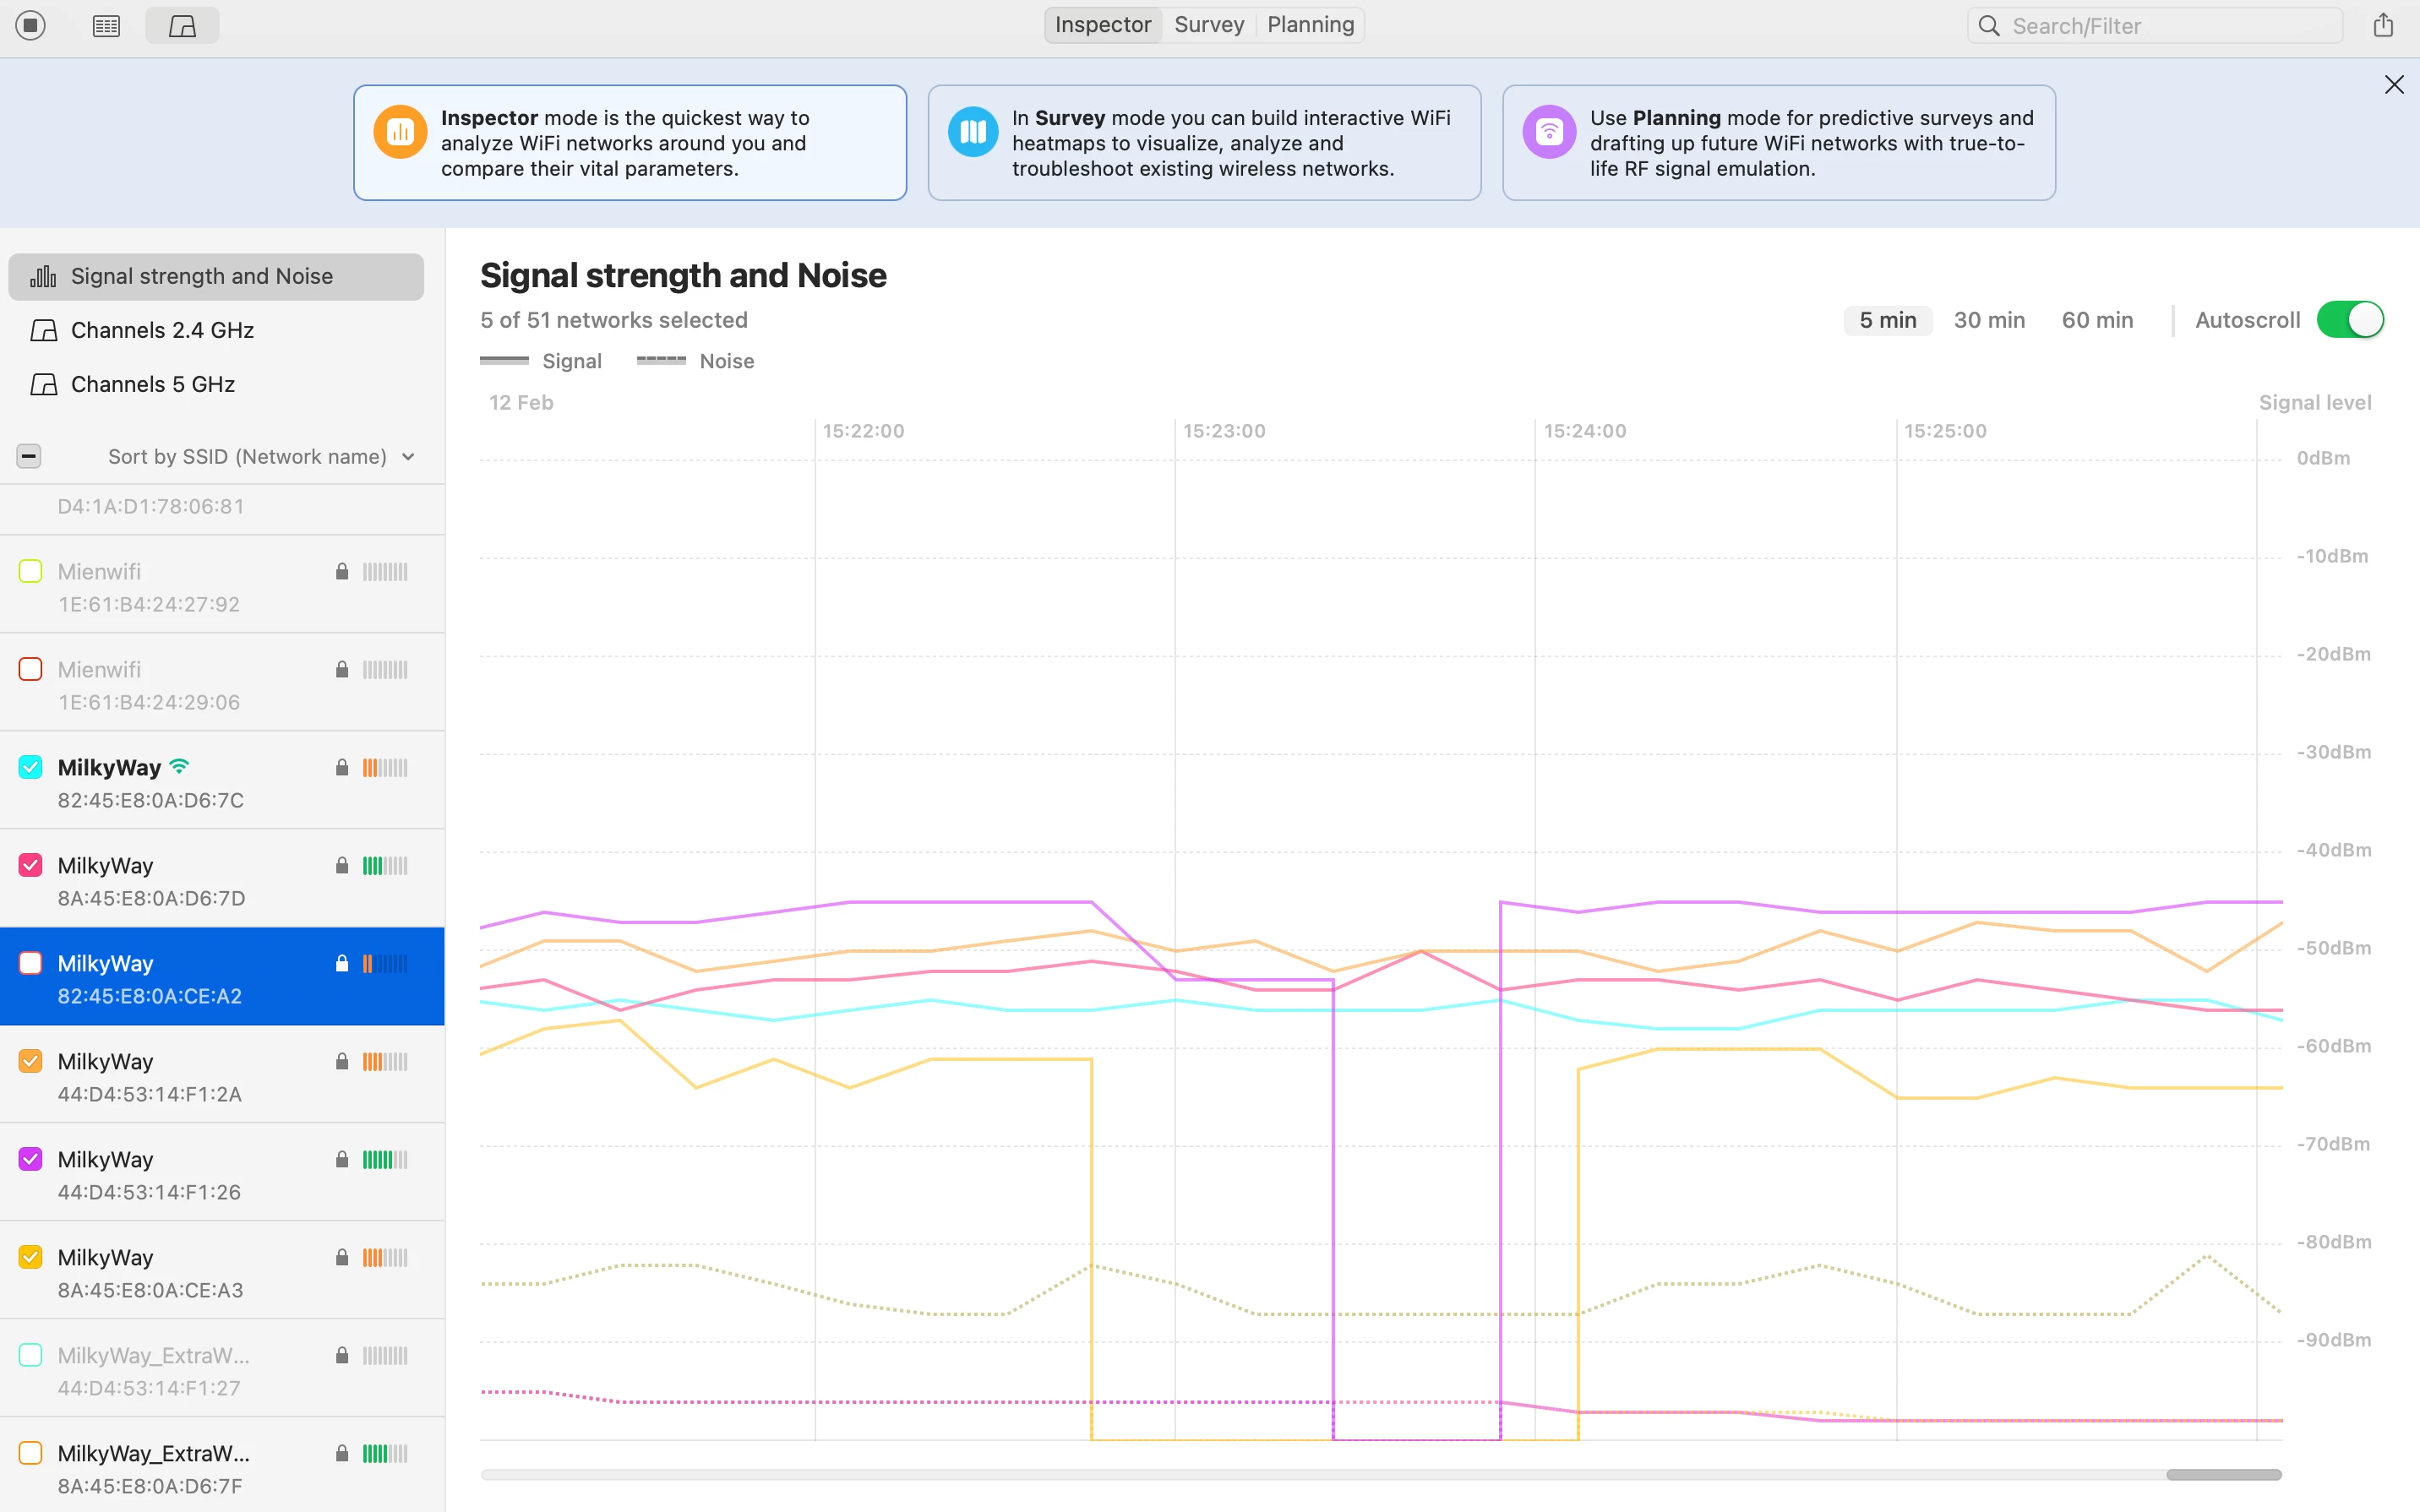The width and height of the screenshot is (2420, 1512).
Task: Turn off the Autoscroll switch
Action: click(2349, 320)
